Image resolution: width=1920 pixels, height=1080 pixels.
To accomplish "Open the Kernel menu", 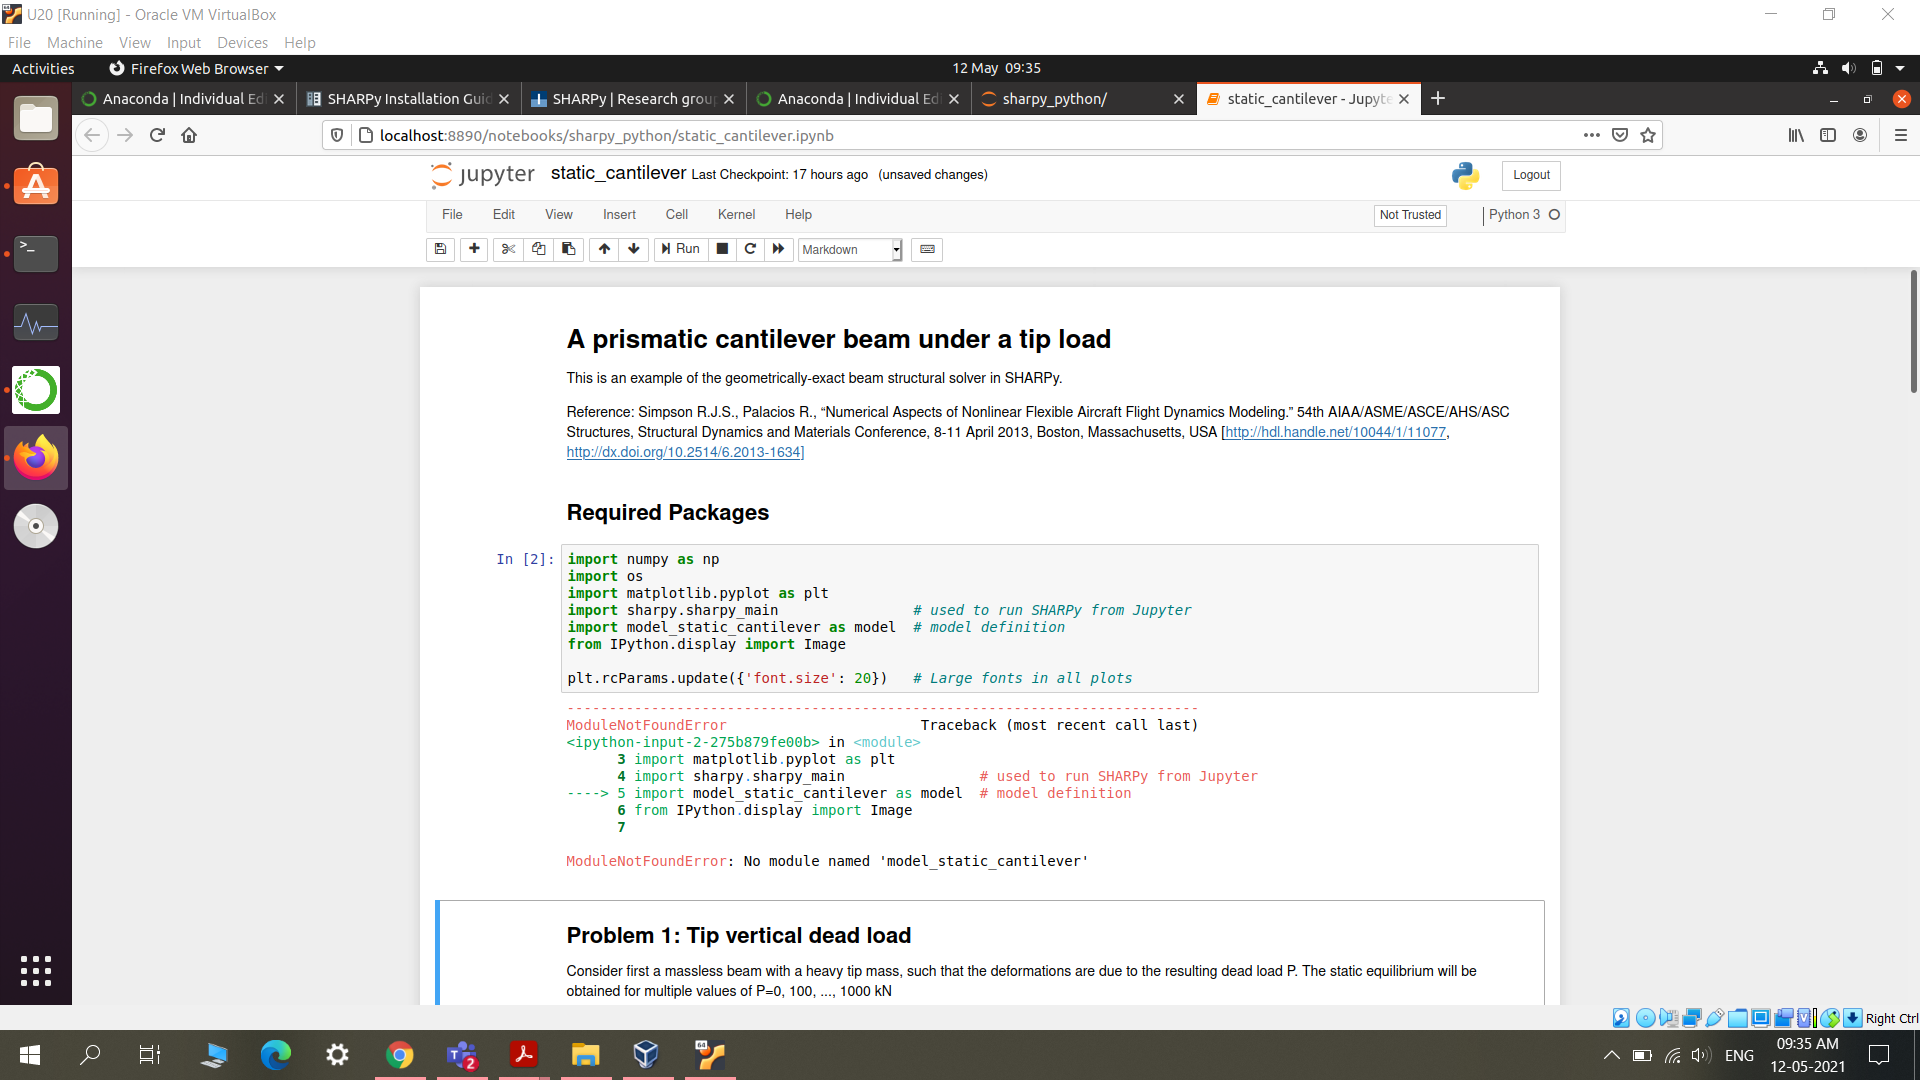I will 736,215.
